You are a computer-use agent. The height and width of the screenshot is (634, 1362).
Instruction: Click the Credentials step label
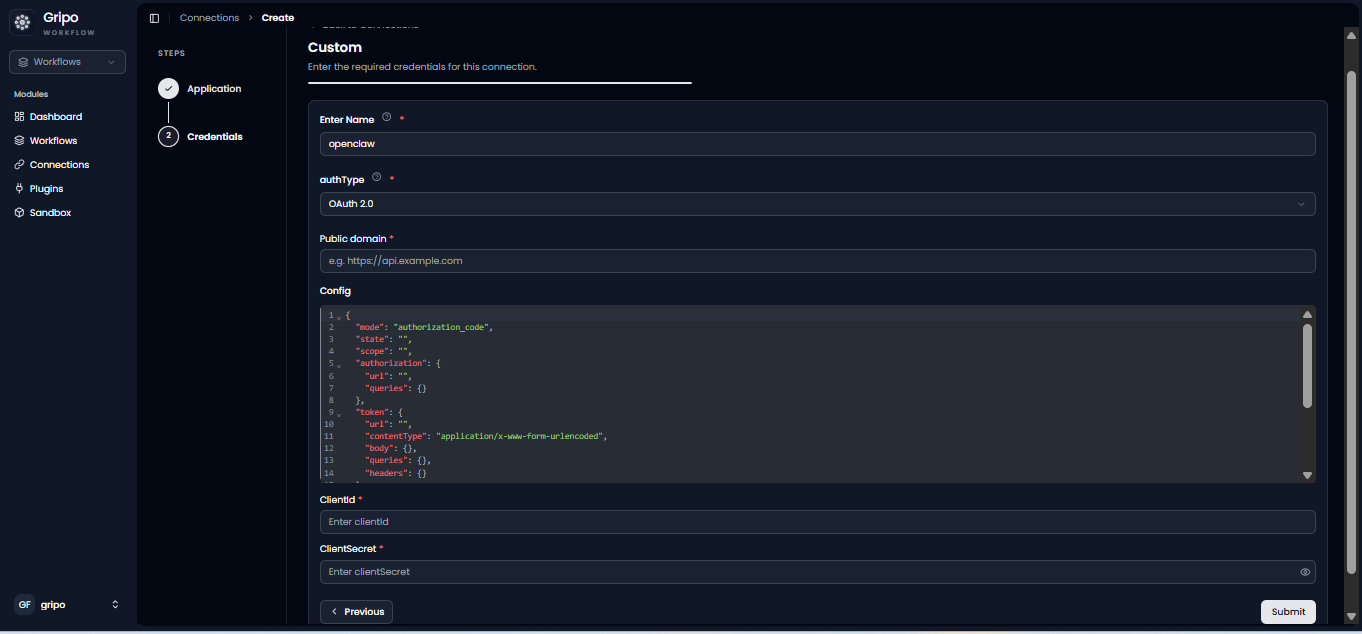215,137
